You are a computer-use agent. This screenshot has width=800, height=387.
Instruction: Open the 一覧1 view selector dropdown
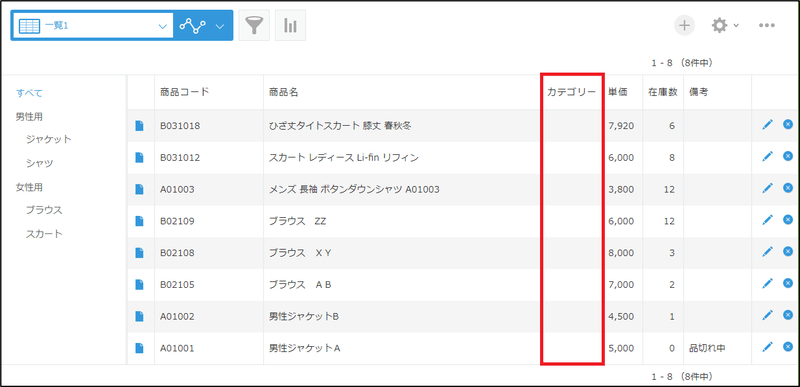pyautogui.click(x=92, y=25)
